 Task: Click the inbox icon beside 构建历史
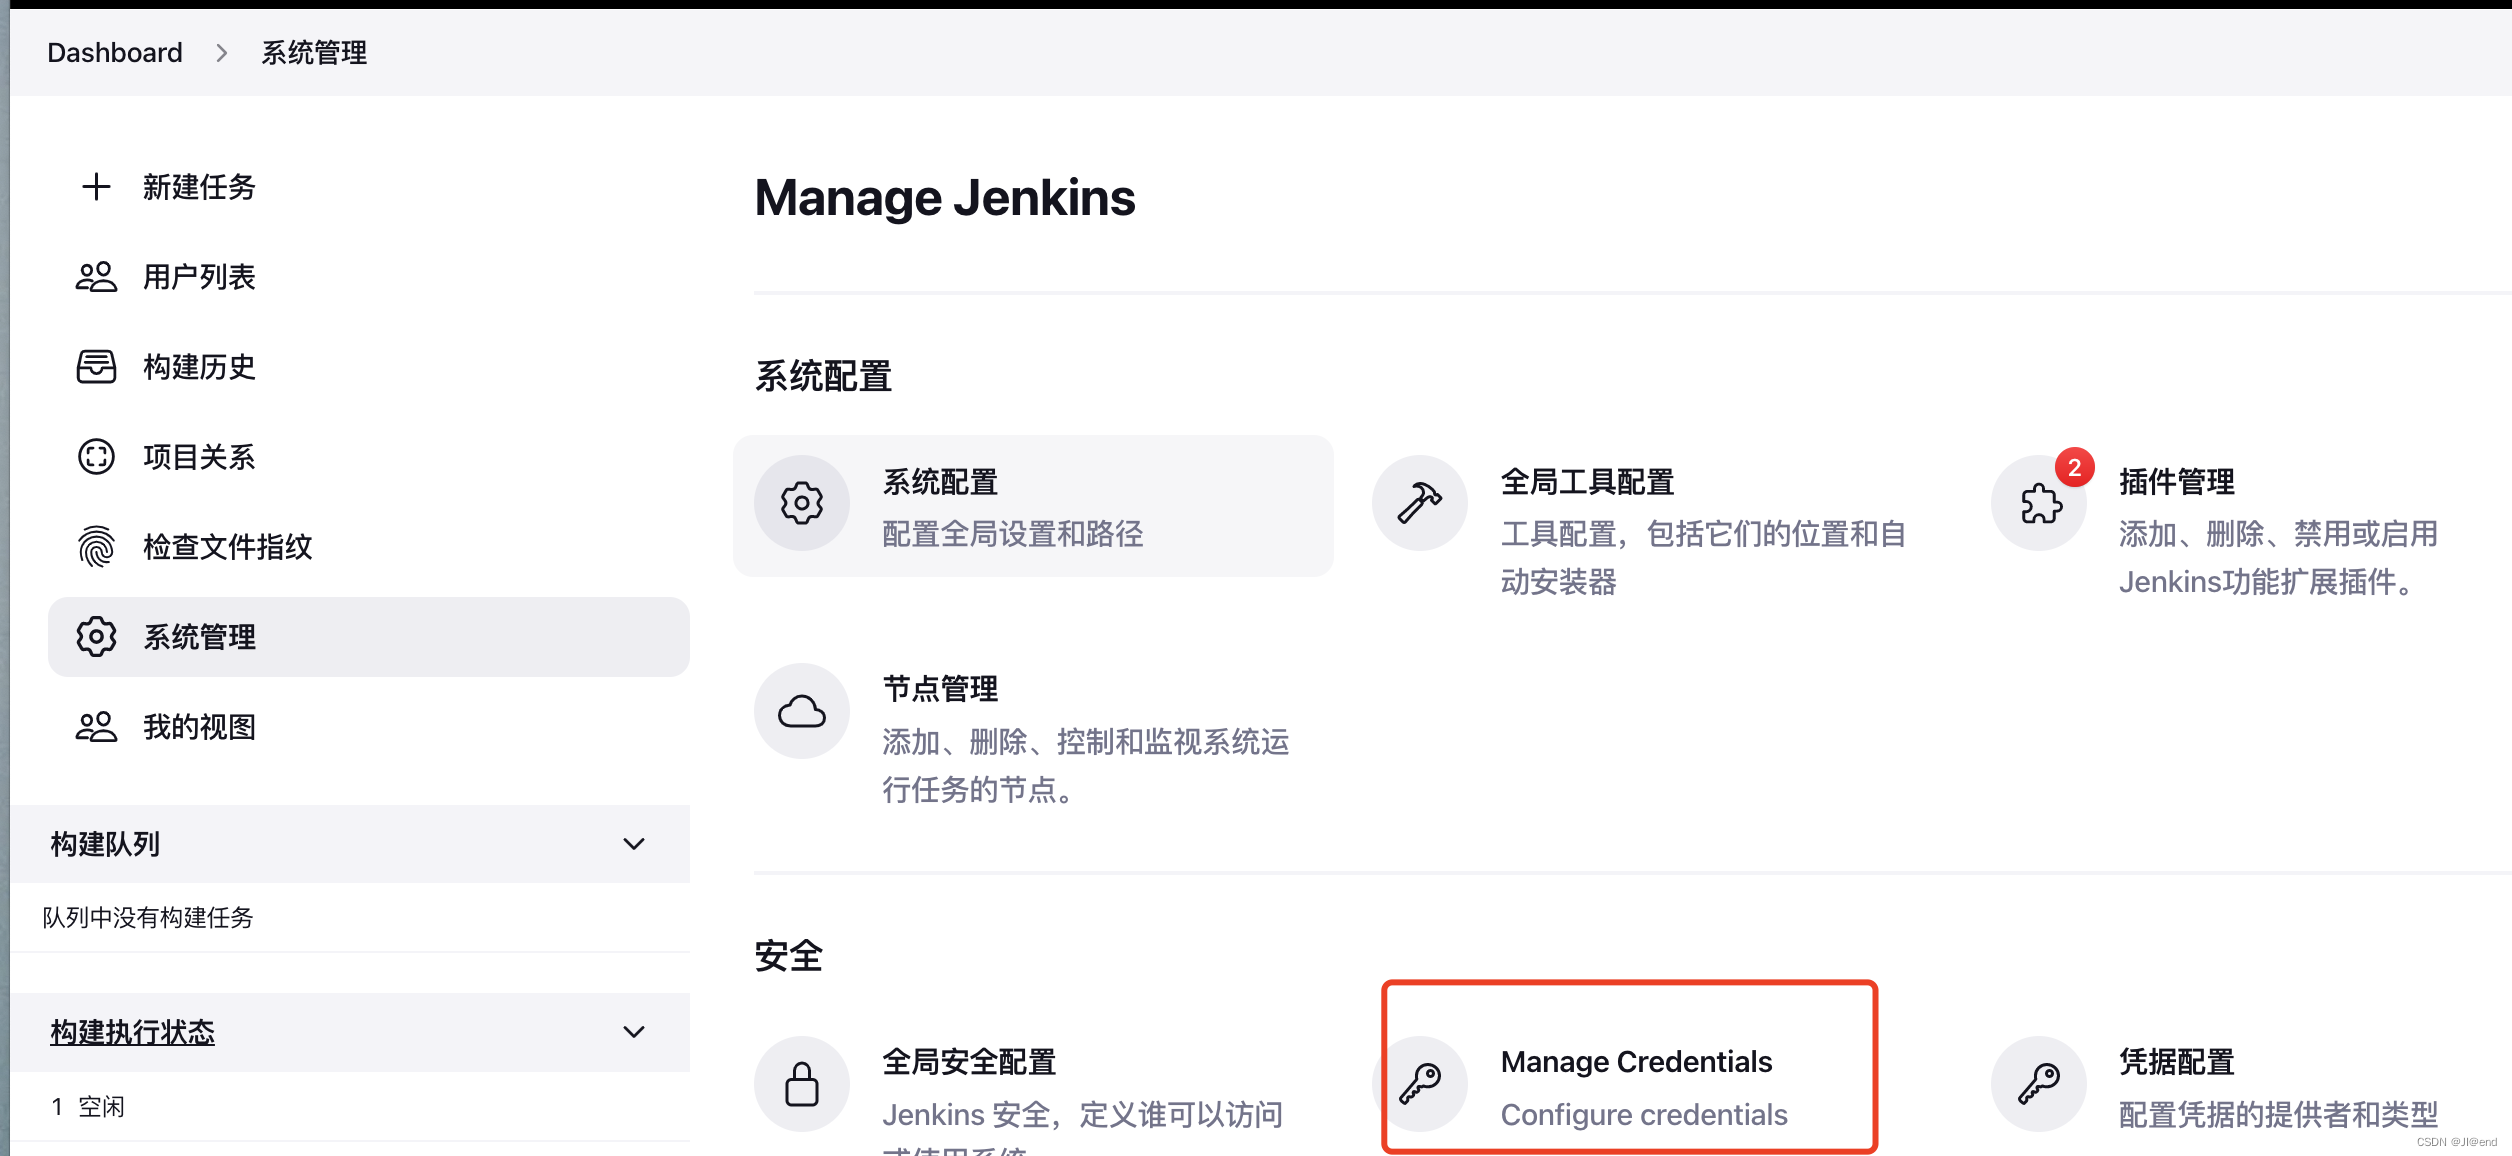point(96,367)
